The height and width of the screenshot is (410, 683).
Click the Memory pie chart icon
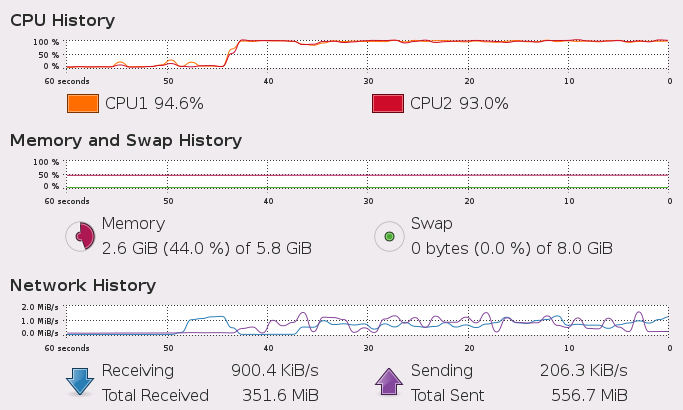click(x=80, y=236)
